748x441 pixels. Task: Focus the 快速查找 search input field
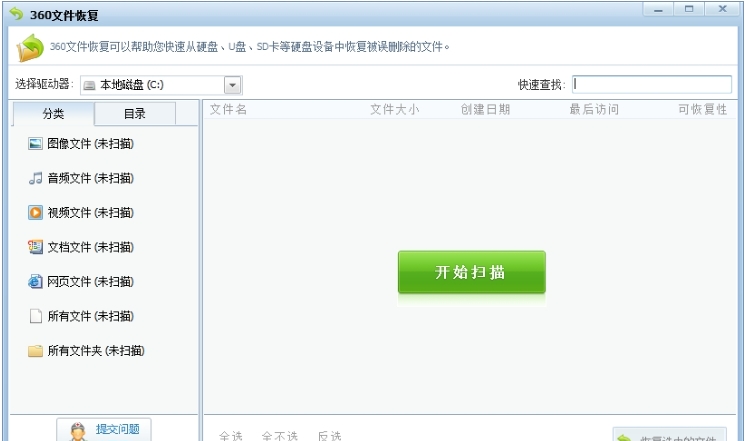(x=652, y=84)
